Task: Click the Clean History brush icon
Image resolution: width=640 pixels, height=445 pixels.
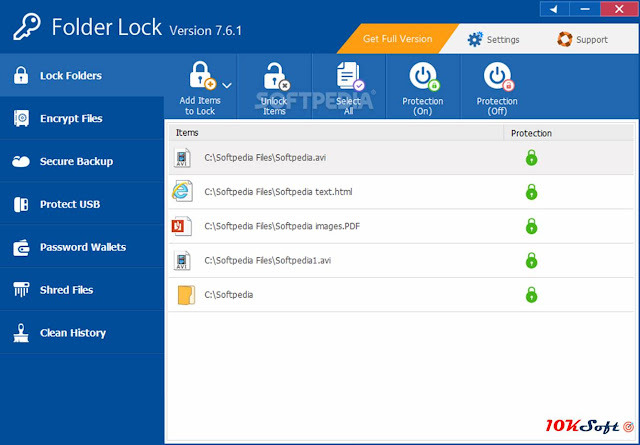Action: tap(21, 333)
